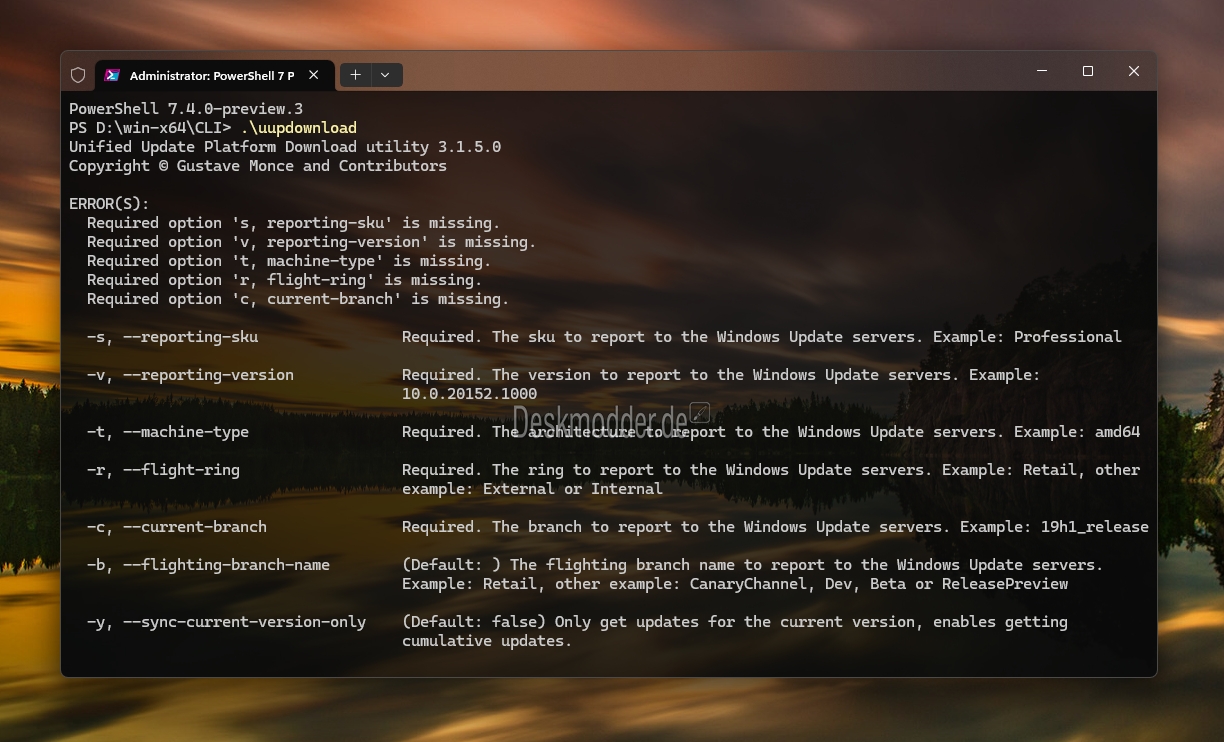Image resolution: width=1224 pixels, height=742 pixels.
Task: Close the terminal window
Action: click(x=1133, y=71)
